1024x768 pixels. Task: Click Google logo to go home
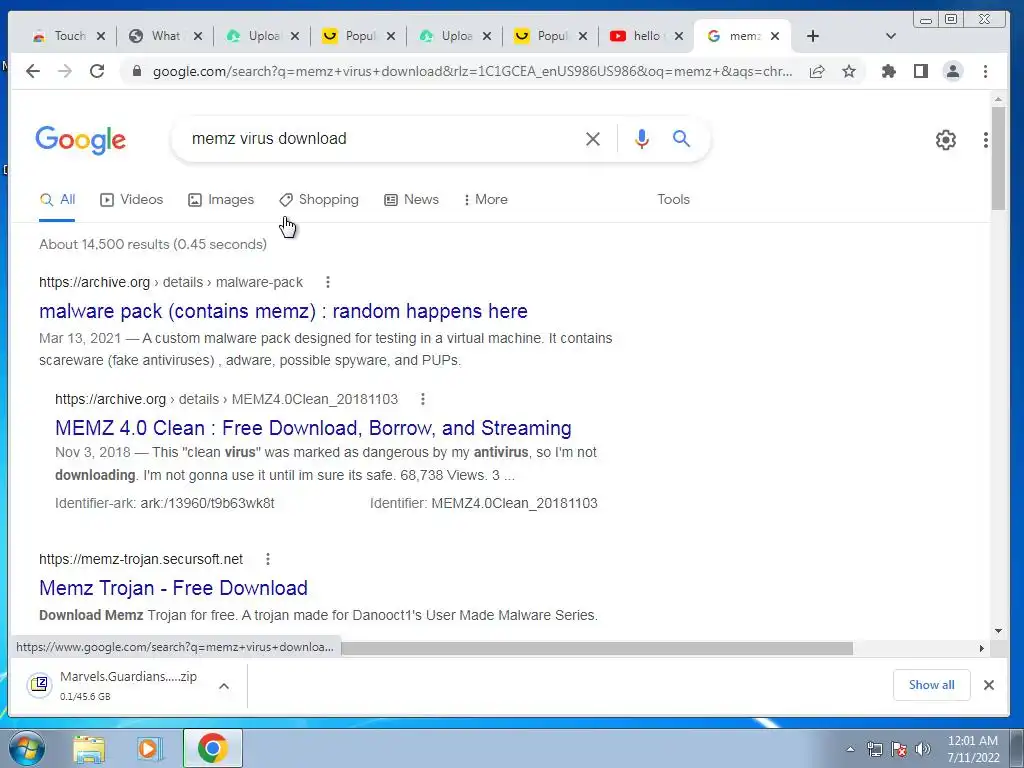[80, 140]
